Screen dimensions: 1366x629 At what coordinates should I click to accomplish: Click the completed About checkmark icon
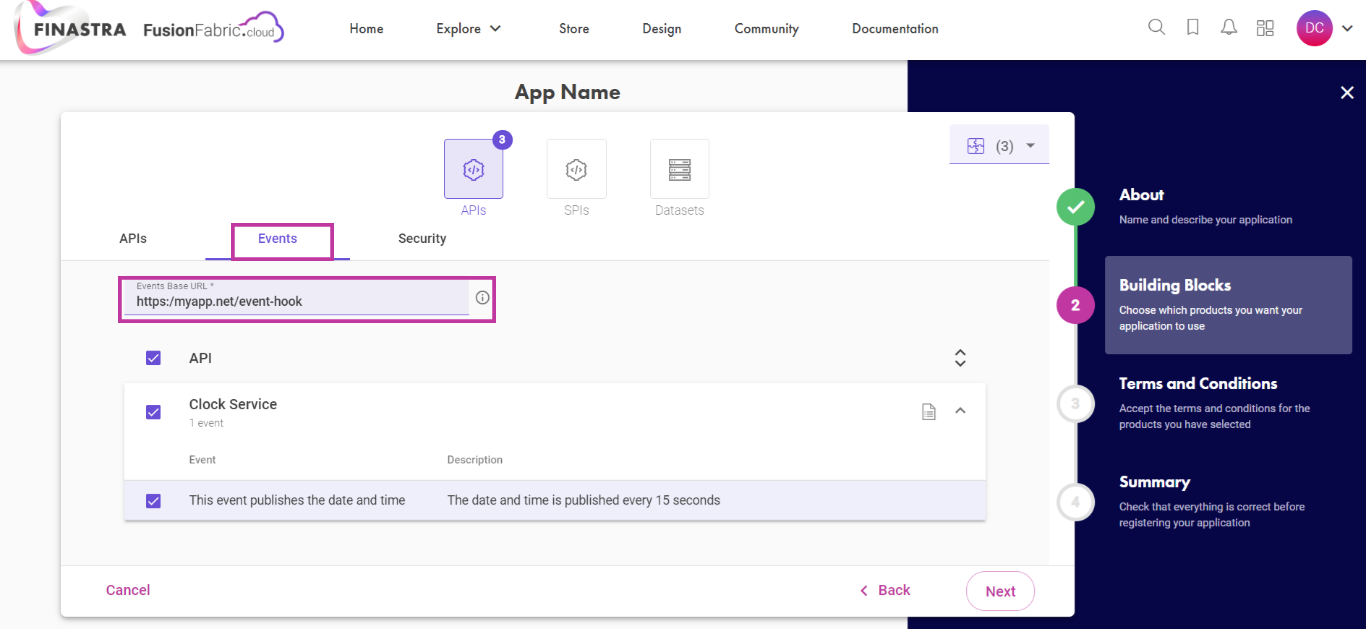click(1075, 207)
